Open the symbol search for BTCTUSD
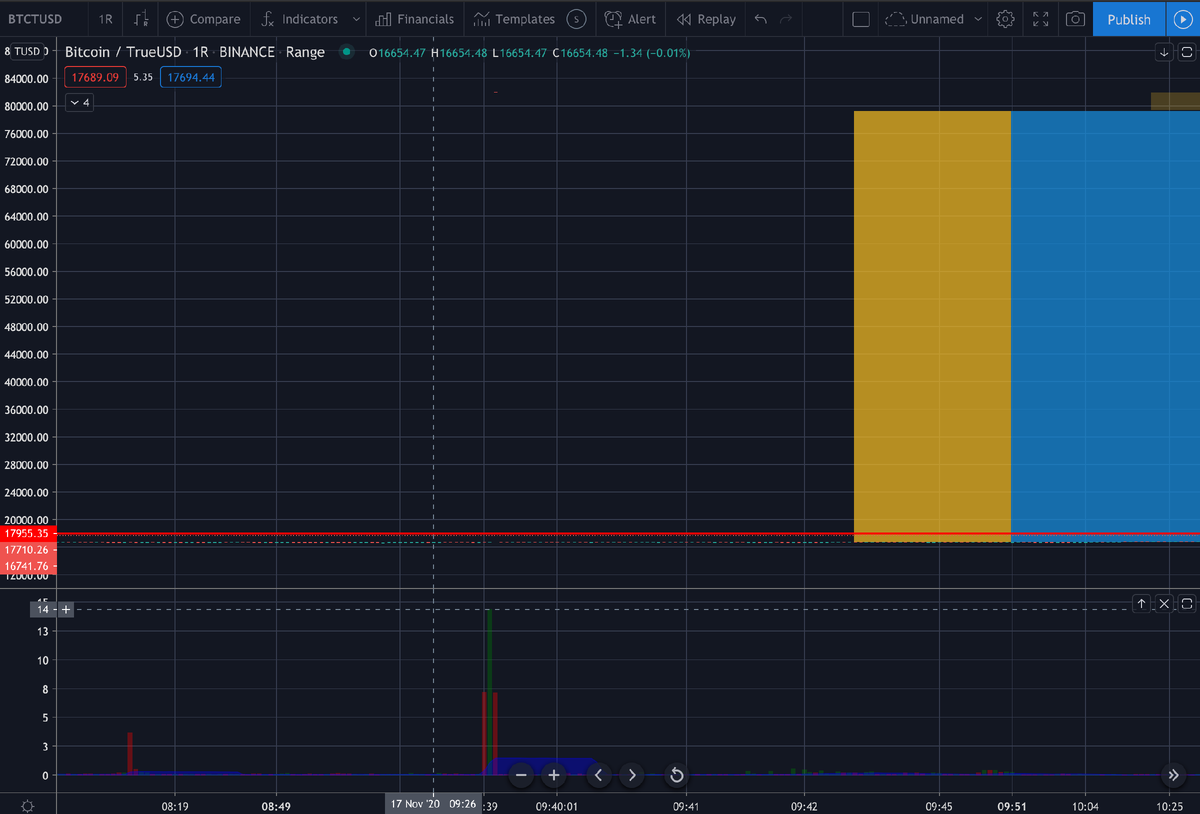Screen dimensions: 1200x814 pos(36,19)
